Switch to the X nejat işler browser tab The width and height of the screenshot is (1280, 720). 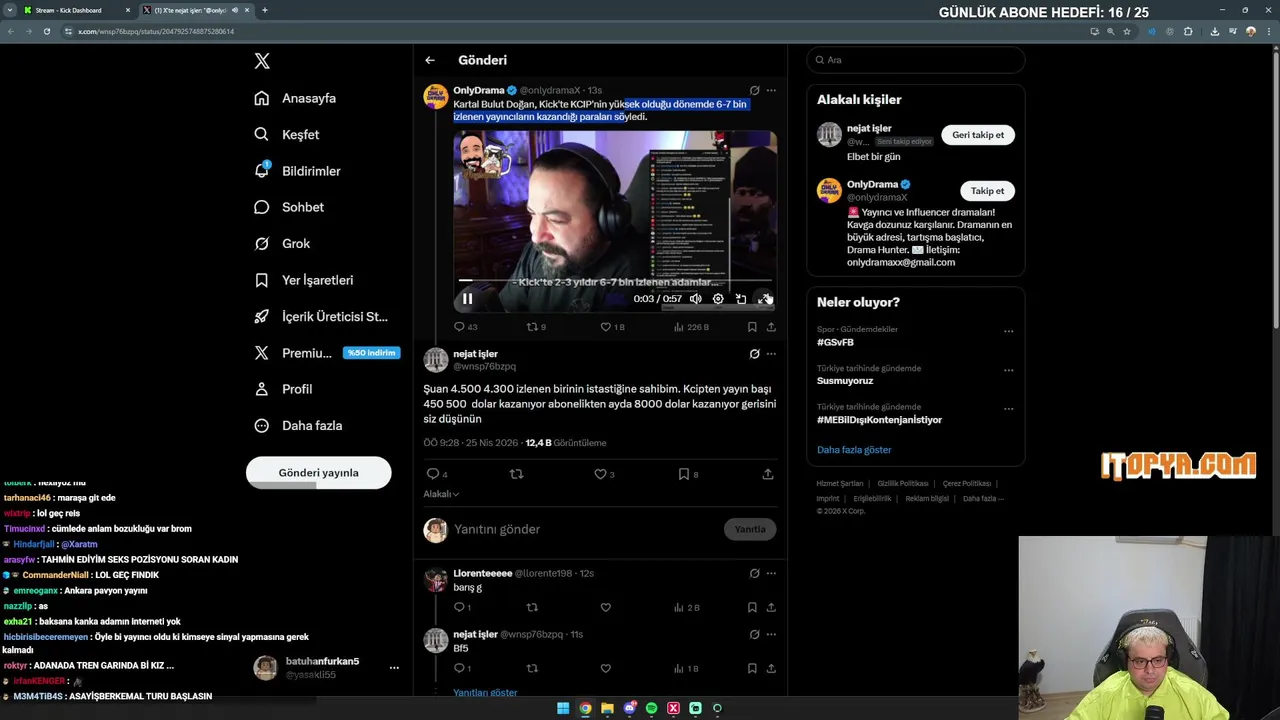pos(196,10)
